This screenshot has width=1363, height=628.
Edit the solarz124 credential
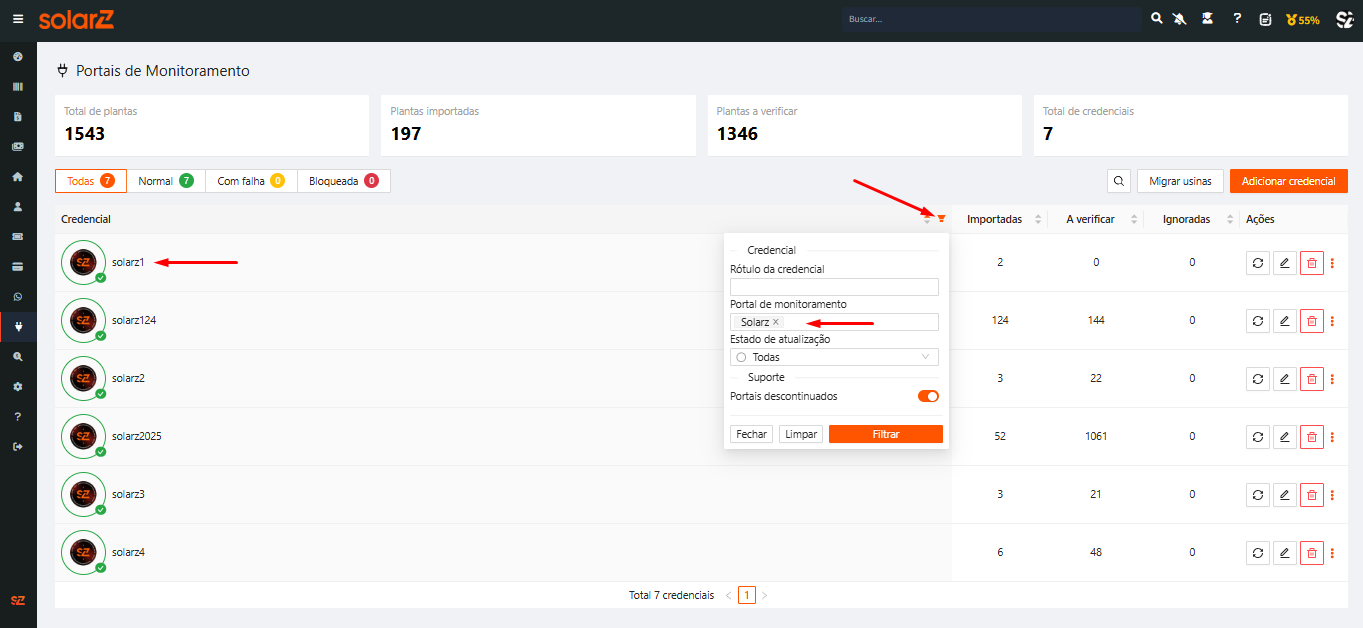click(1285, 321)
